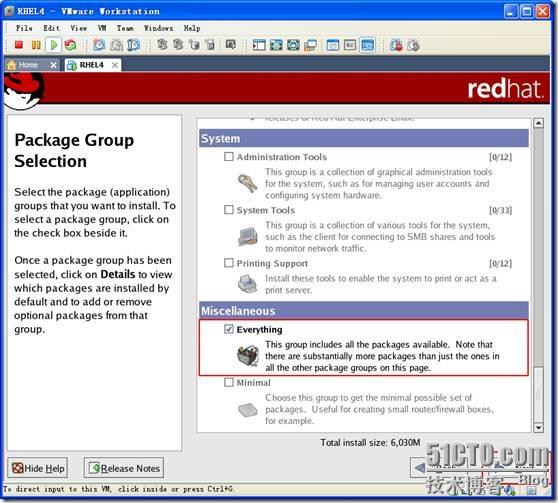Click the appliance view toolbar icon
This screenshot has width=558, height=503.
point(350,45)
